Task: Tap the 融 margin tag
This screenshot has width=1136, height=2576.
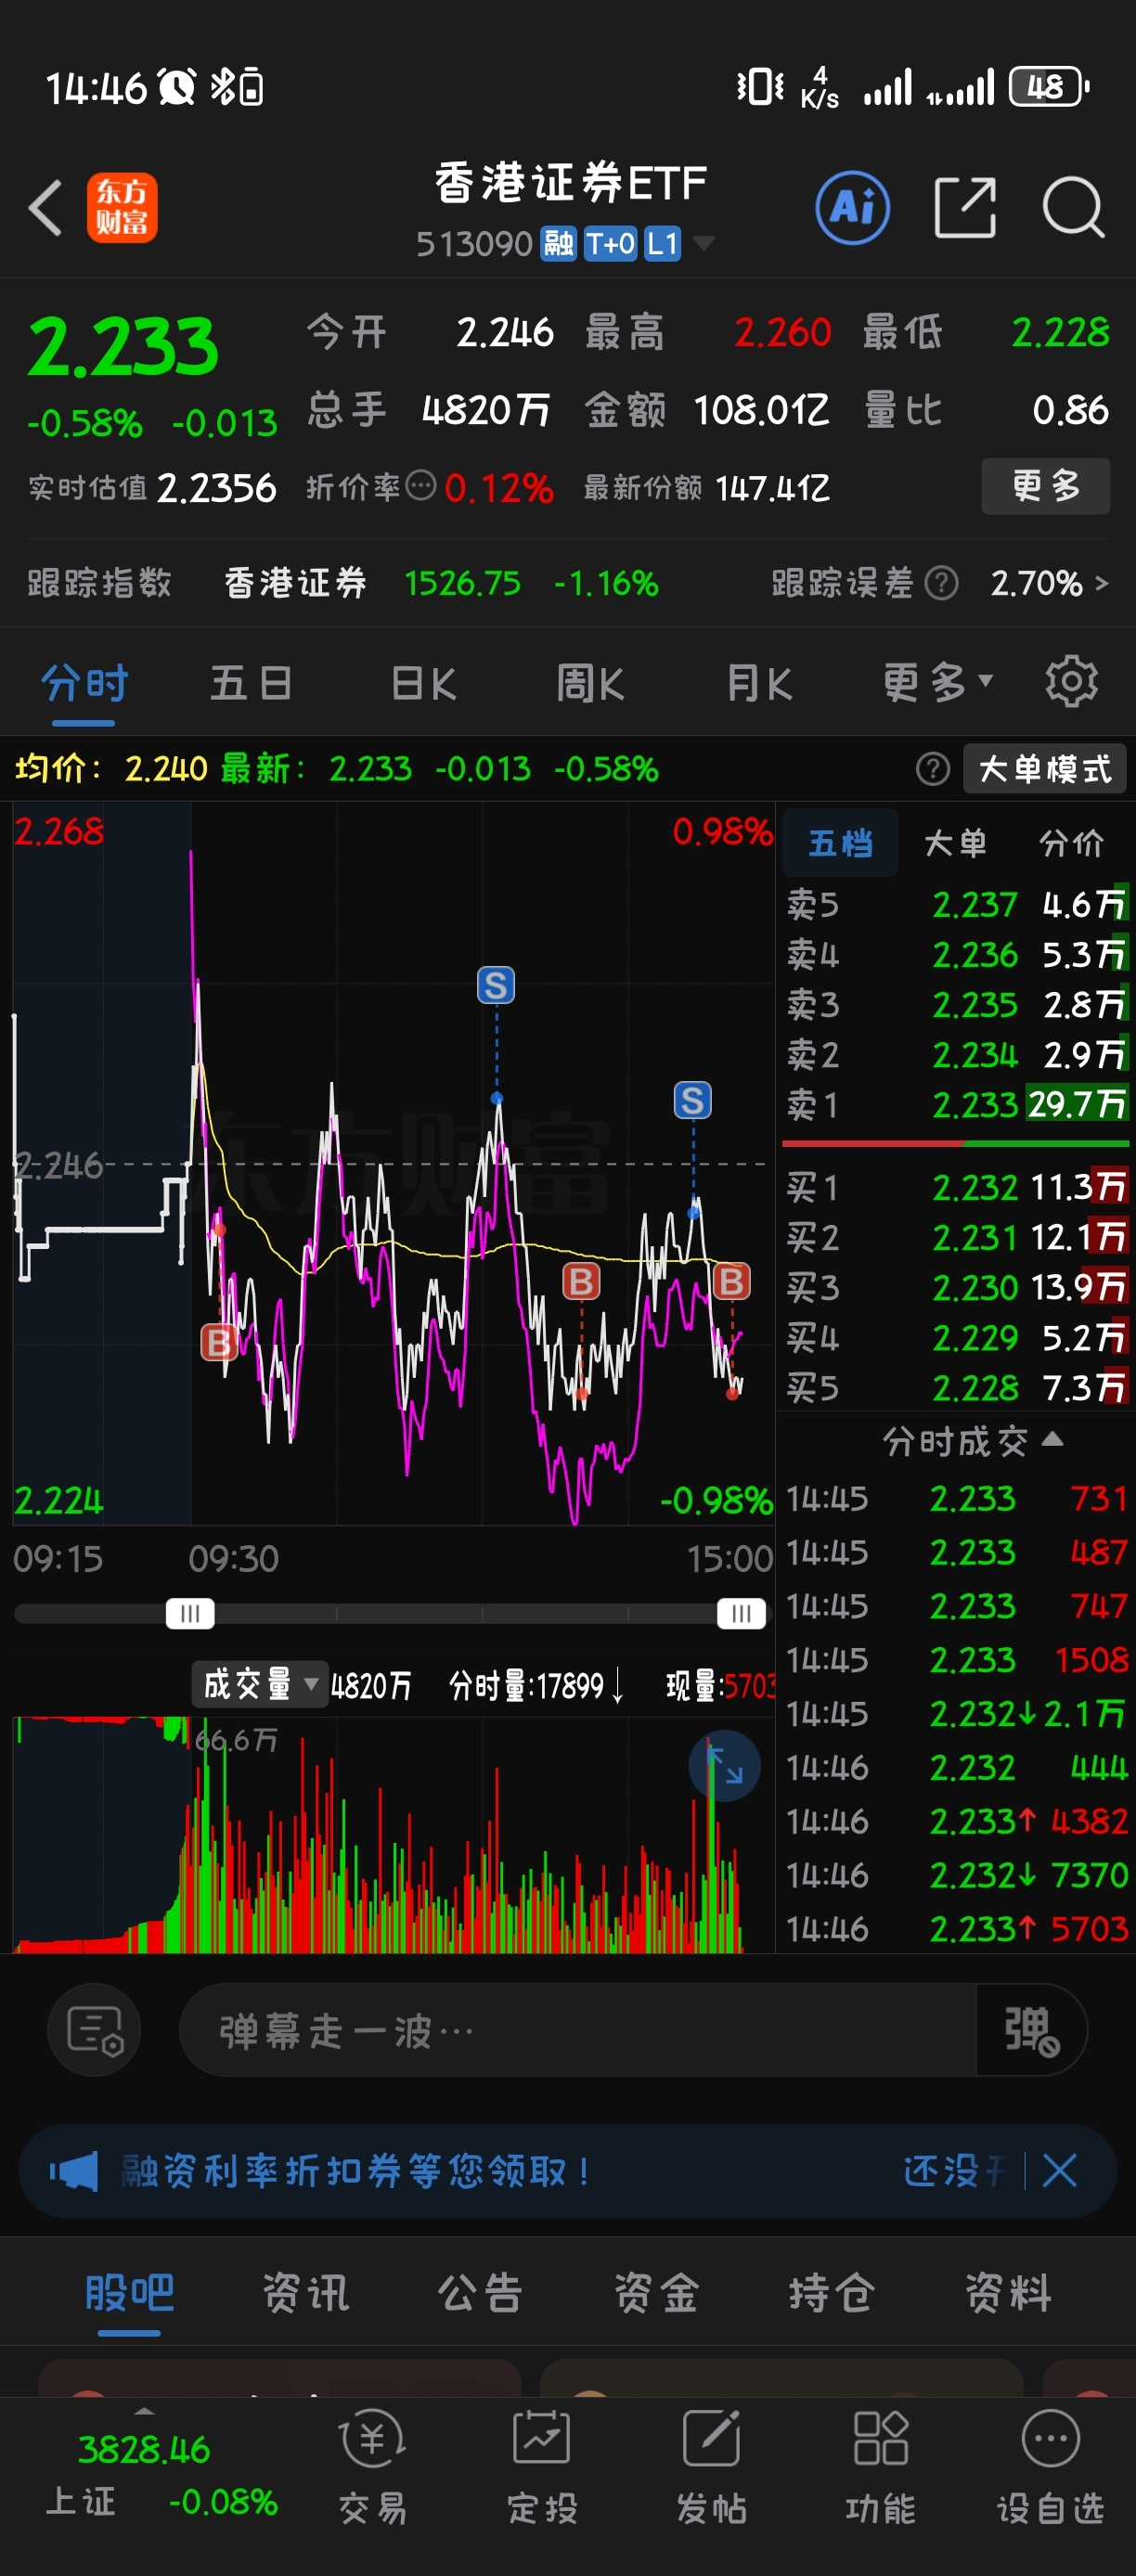Action: tap(558, 243)
